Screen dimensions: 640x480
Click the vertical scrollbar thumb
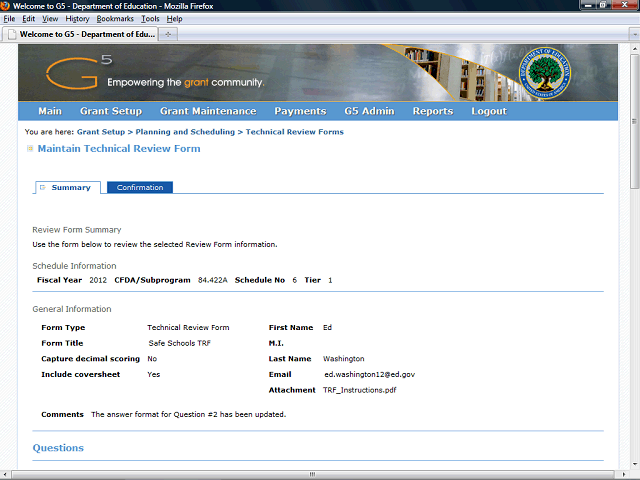click(635, 121)
